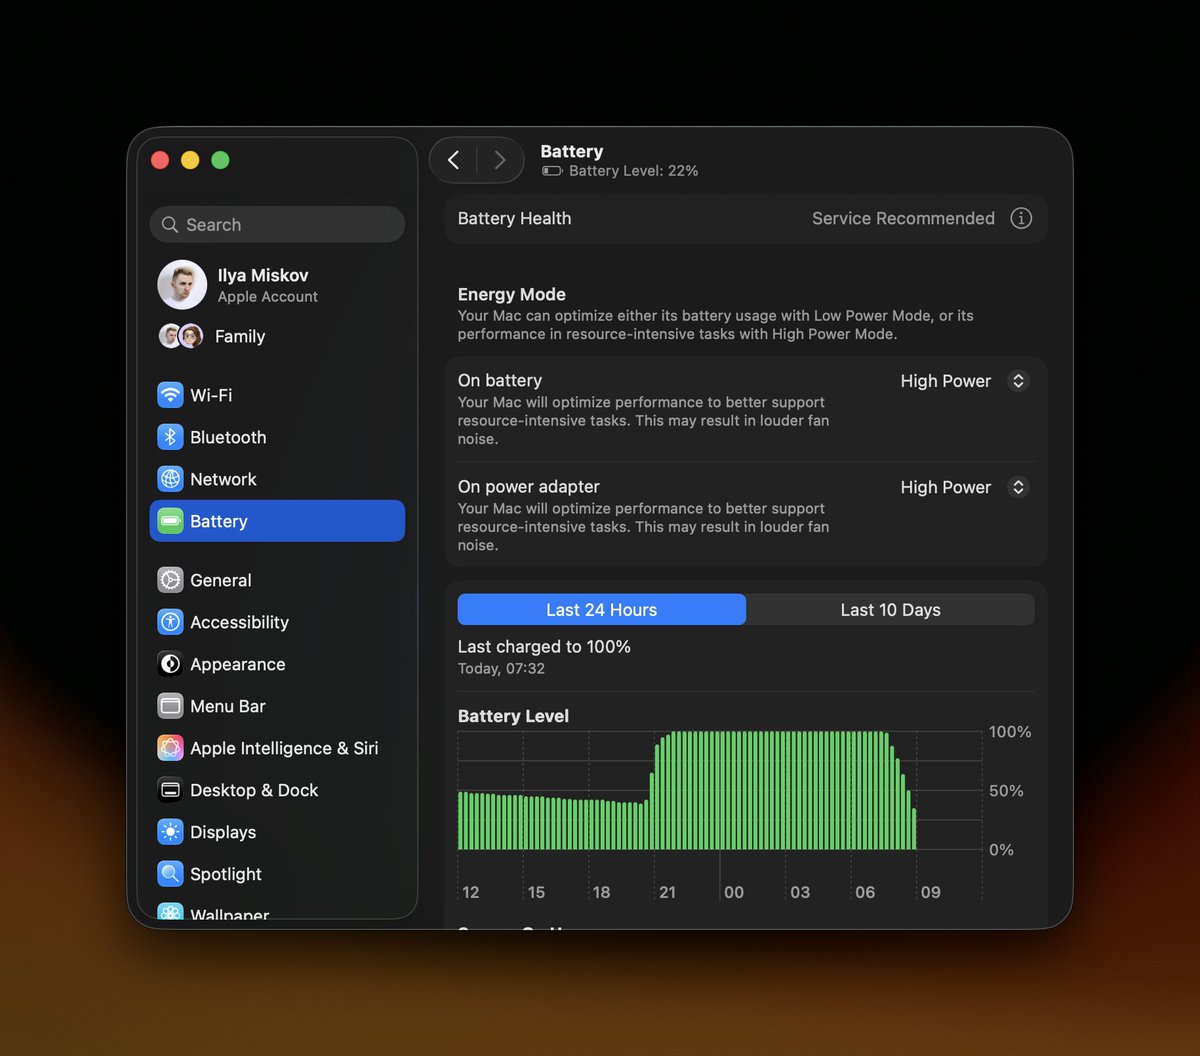Click the Appearance sidebar icon
Screen dimensions: 1200x1056
pos(170,664)
